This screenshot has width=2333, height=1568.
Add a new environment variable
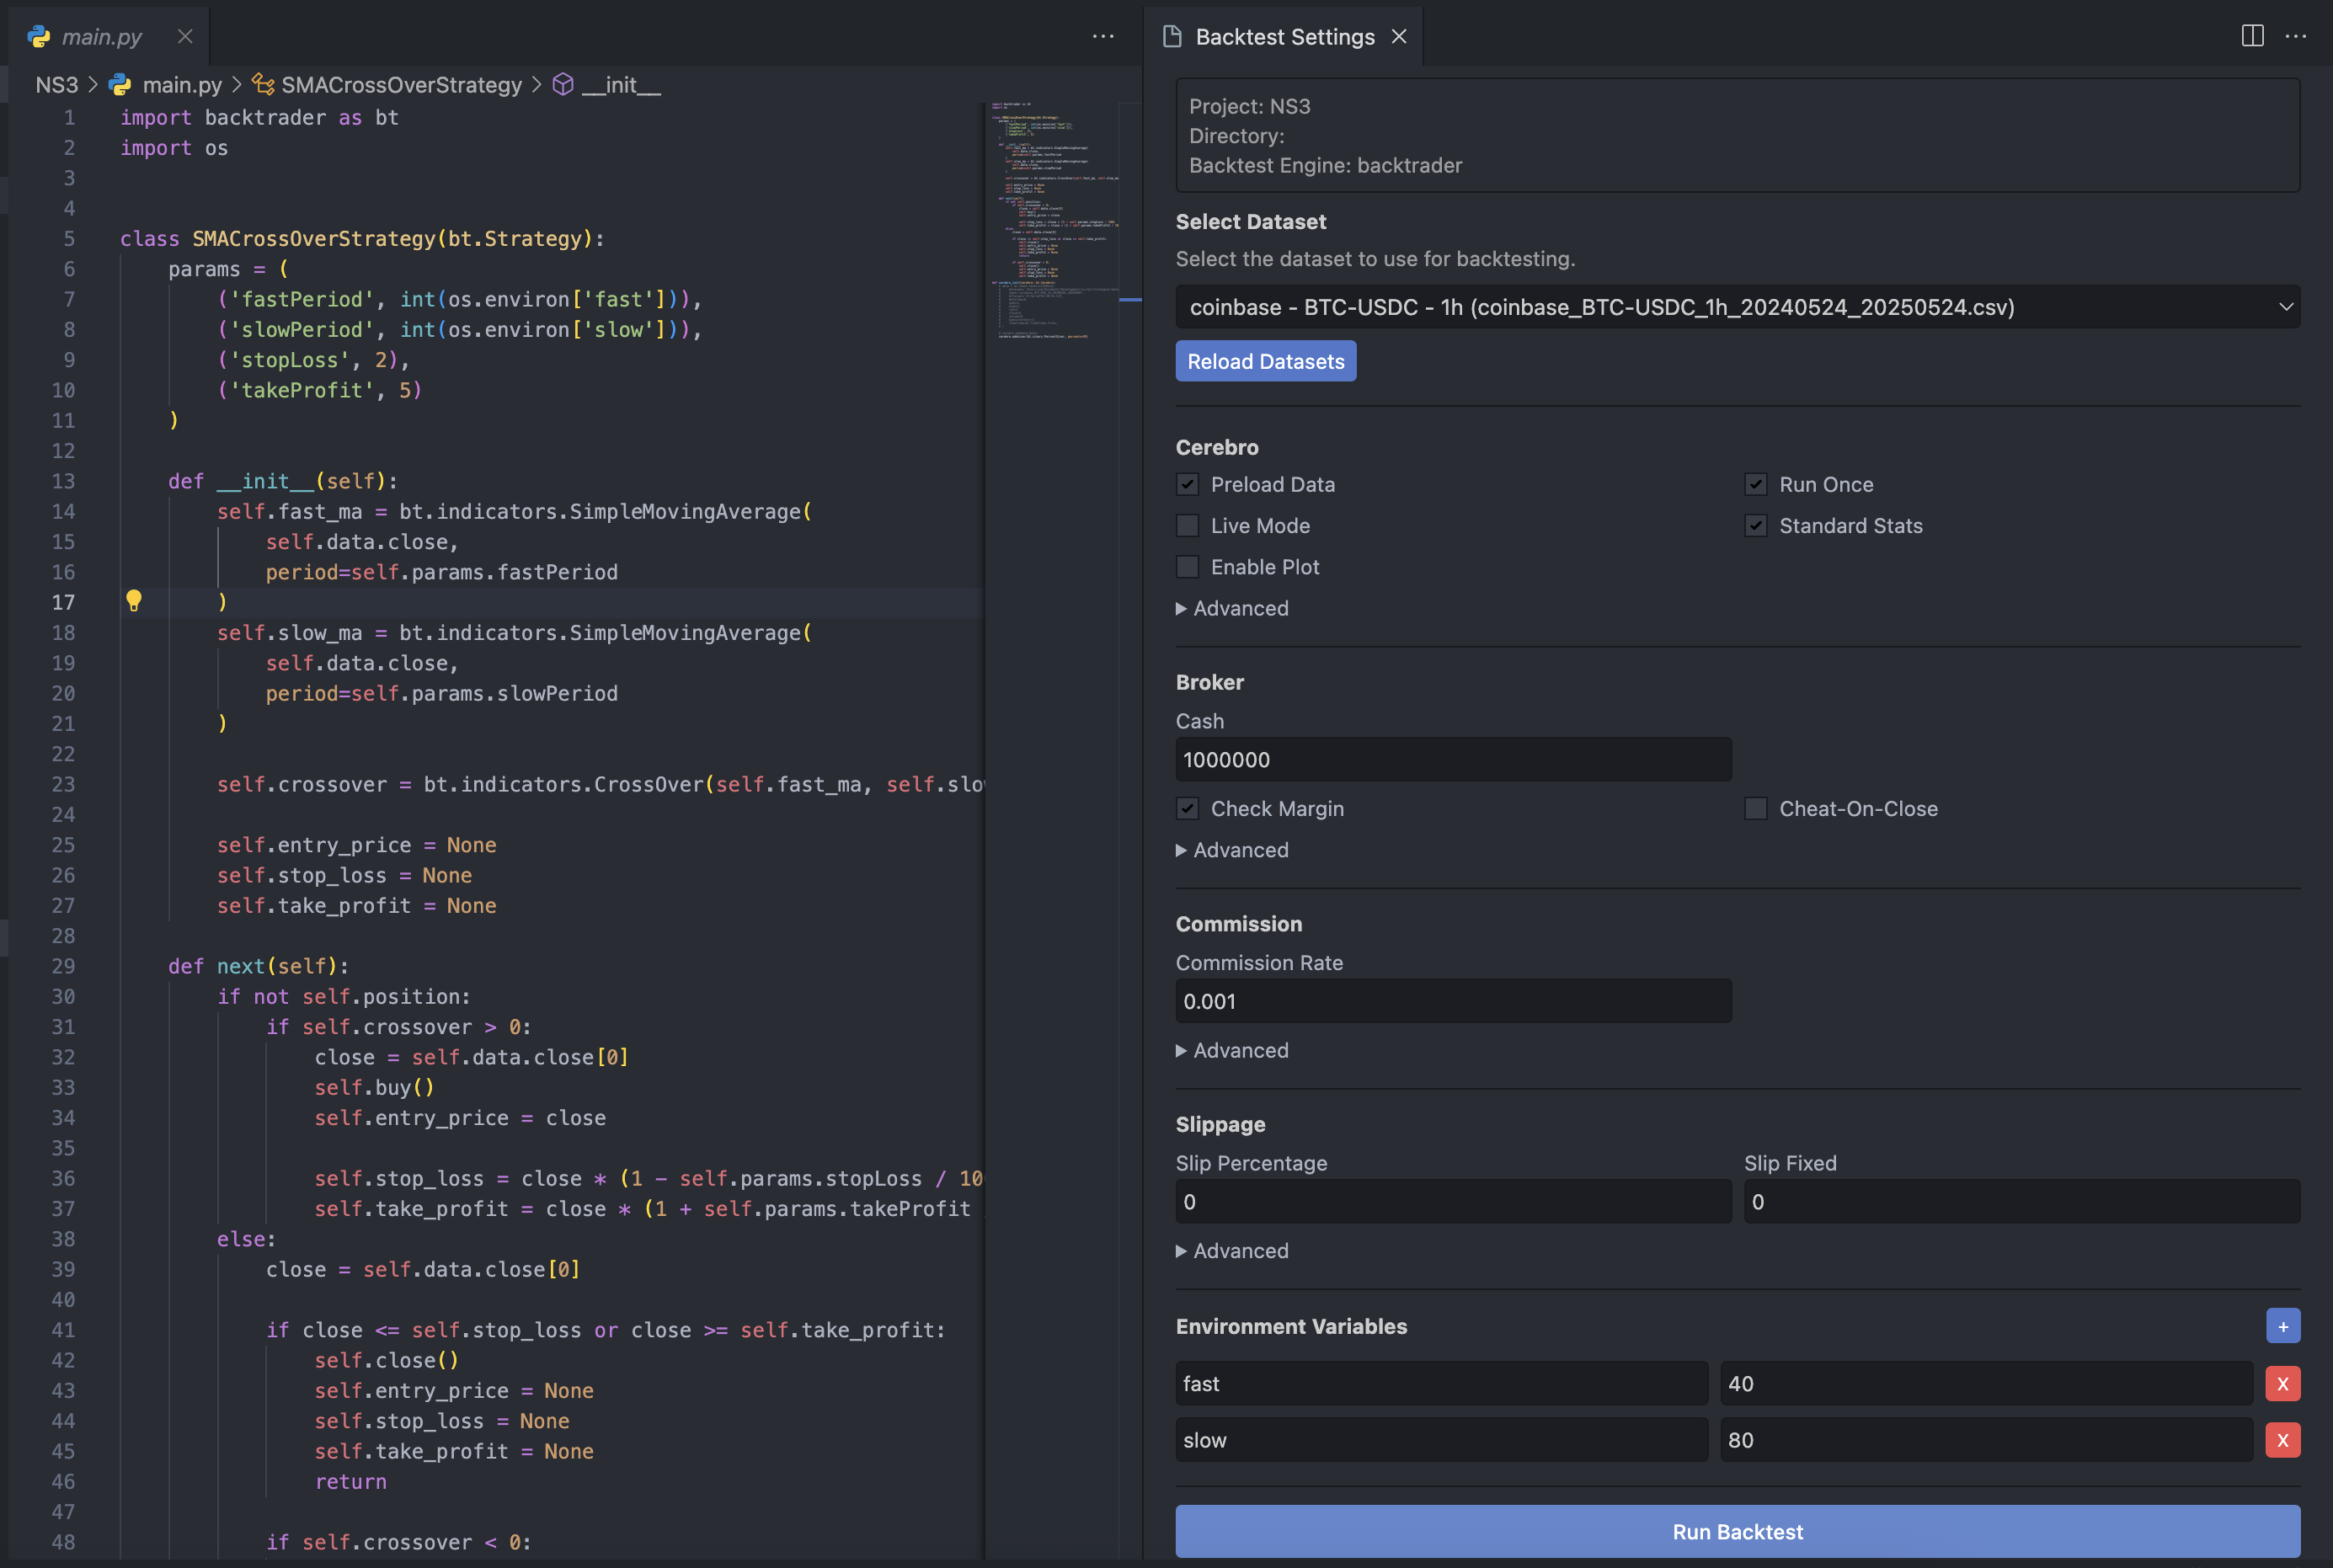coord(2282,1326)
